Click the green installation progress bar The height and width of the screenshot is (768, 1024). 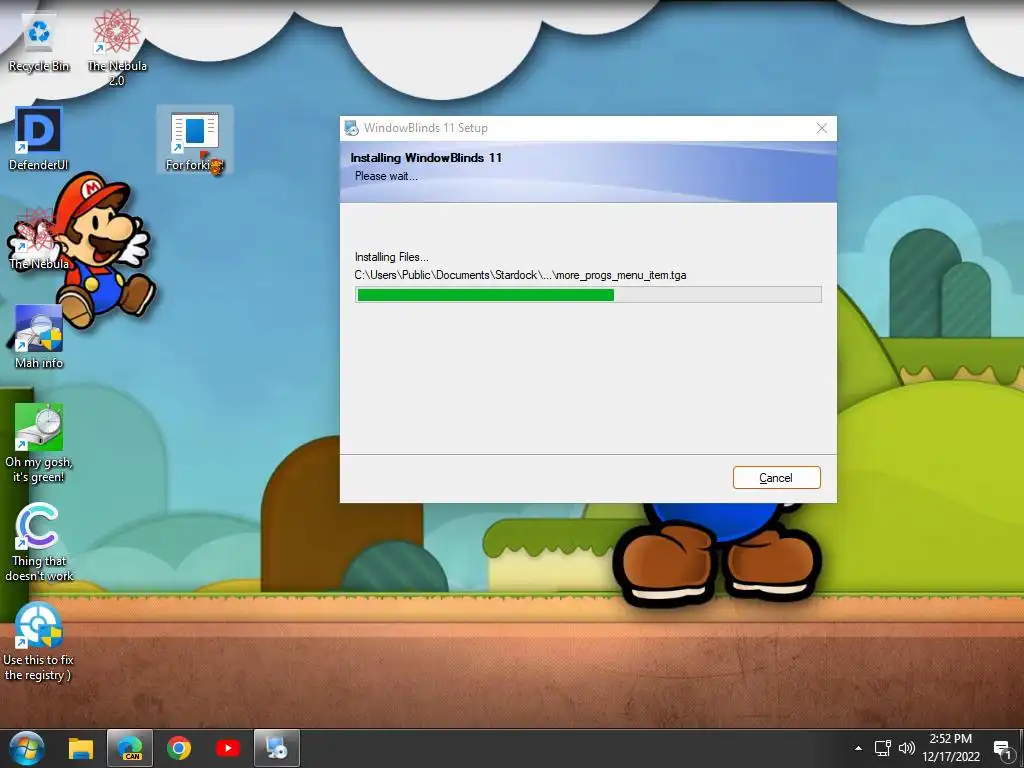[588, 295]
